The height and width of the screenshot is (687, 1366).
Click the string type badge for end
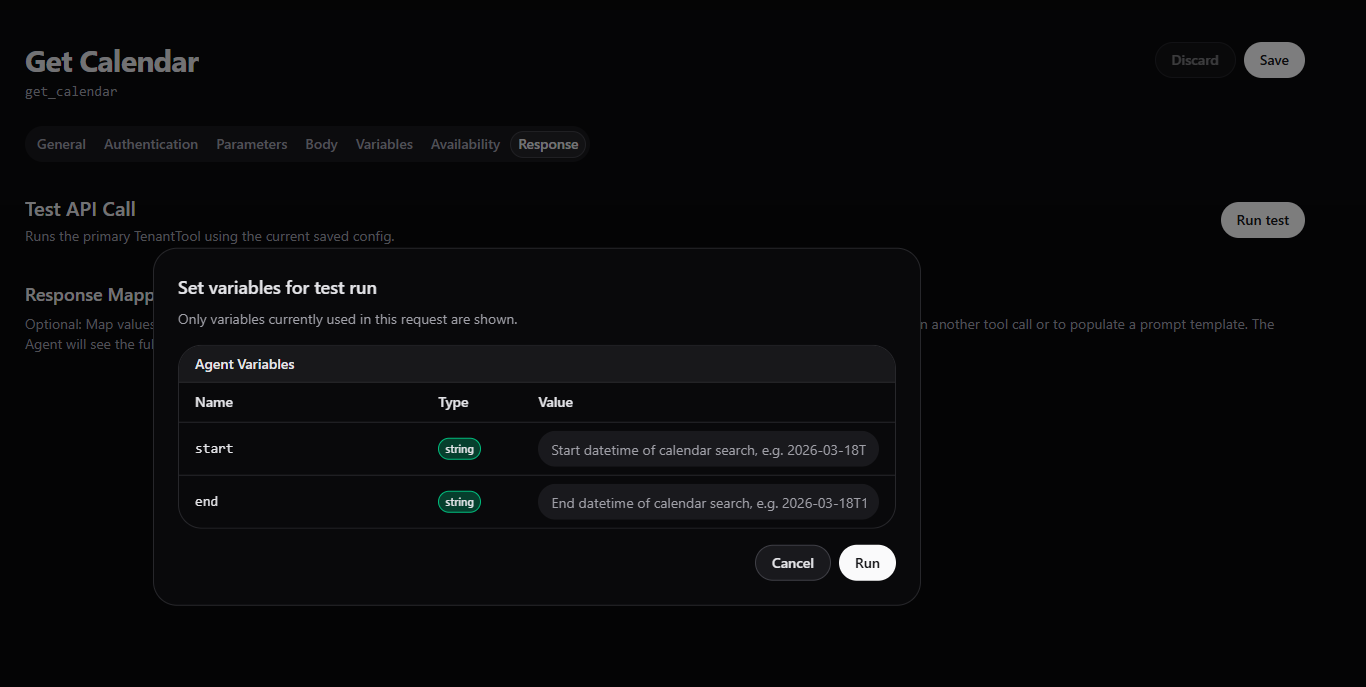pyautogui.click(x=459, y=502)
